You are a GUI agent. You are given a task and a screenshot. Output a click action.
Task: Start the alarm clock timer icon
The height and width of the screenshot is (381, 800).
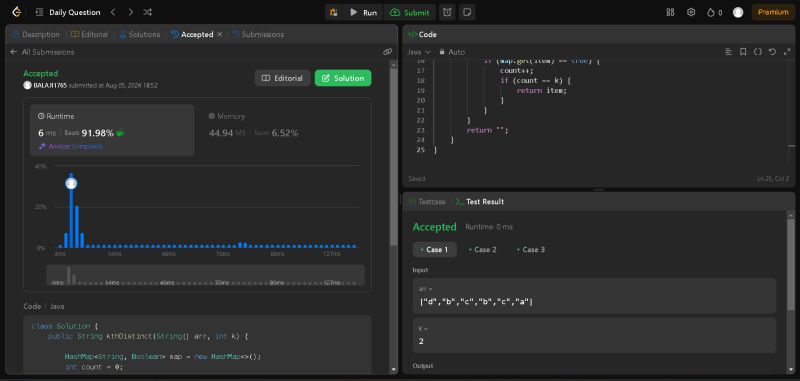(447, 12)
